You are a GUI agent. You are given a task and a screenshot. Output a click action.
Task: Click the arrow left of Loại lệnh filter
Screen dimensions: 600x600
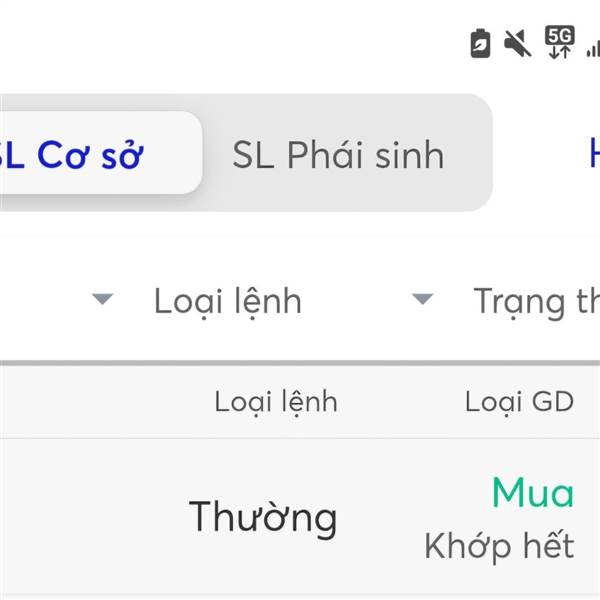click(x=102, y=299)
